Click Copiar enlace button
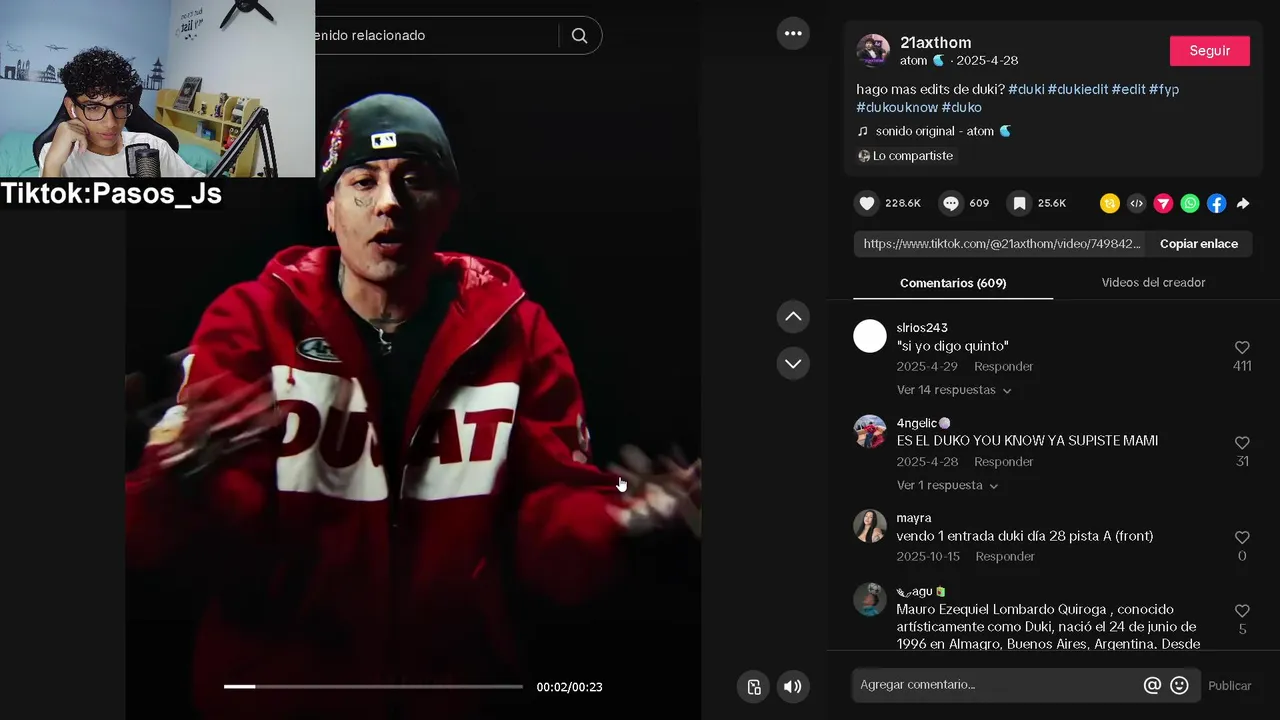This screenshot has width=1280, height=720. (1199, 244)
